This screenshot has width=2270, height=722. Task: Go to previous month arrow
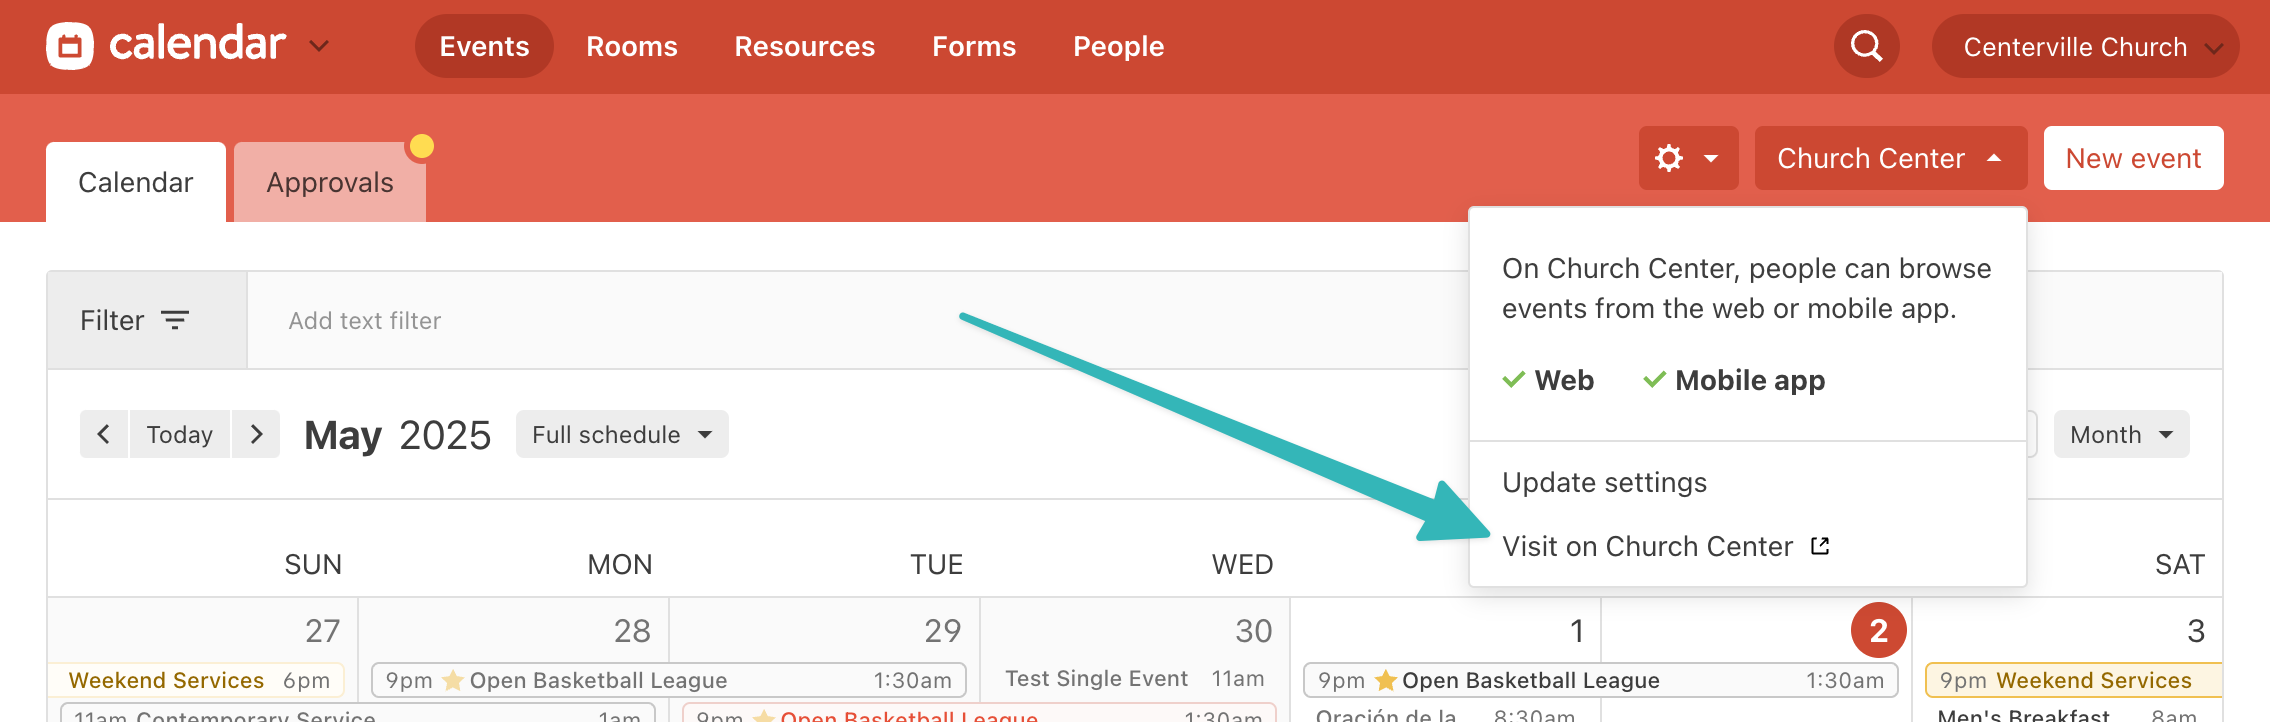coord(103,434)
